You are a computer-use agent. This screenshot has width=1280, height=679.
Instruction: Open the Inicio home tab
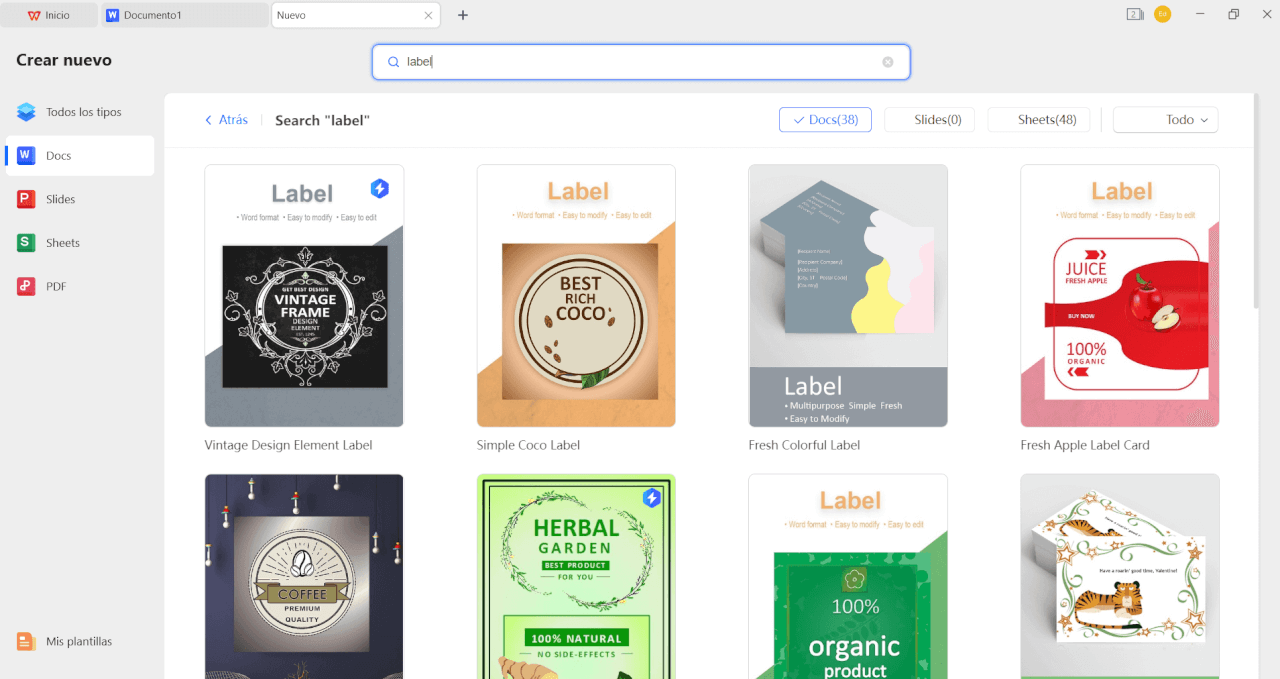[50, 15]
